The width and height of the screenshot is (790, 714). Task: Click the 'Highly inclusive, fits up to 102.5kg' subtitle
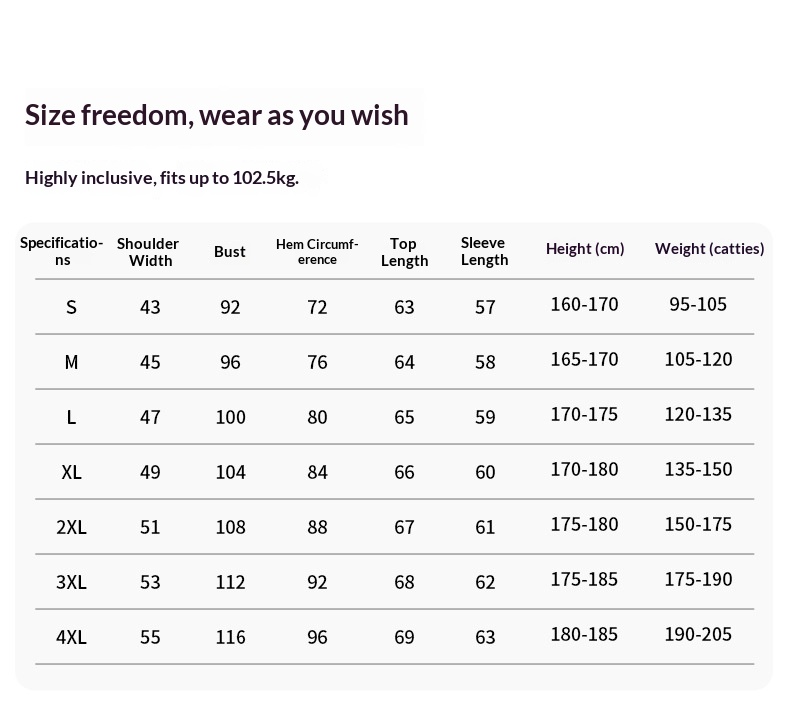point(161,178)
